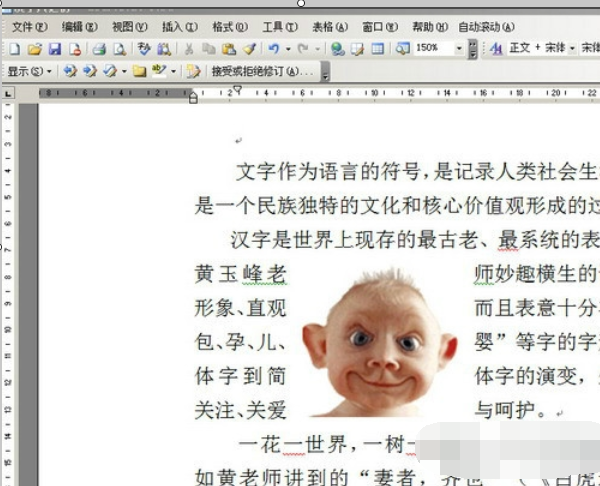The image size is (600, 486).
Task: Activate the Format Painter brush
Action: click(x=249, y=49)
